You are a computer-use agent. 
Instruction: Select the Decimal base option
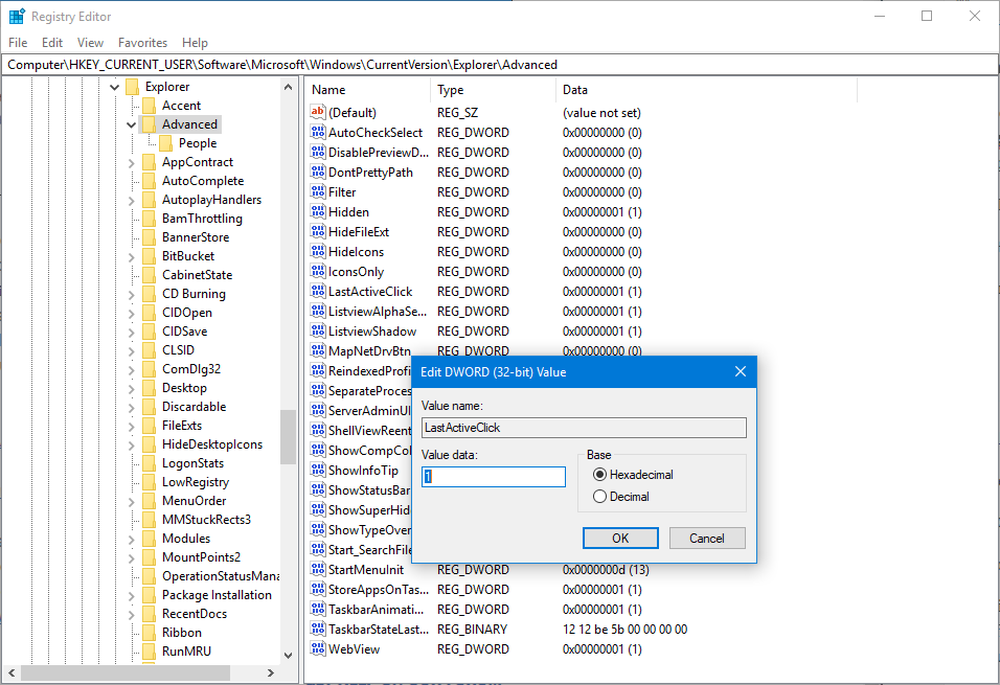(599, 496)
